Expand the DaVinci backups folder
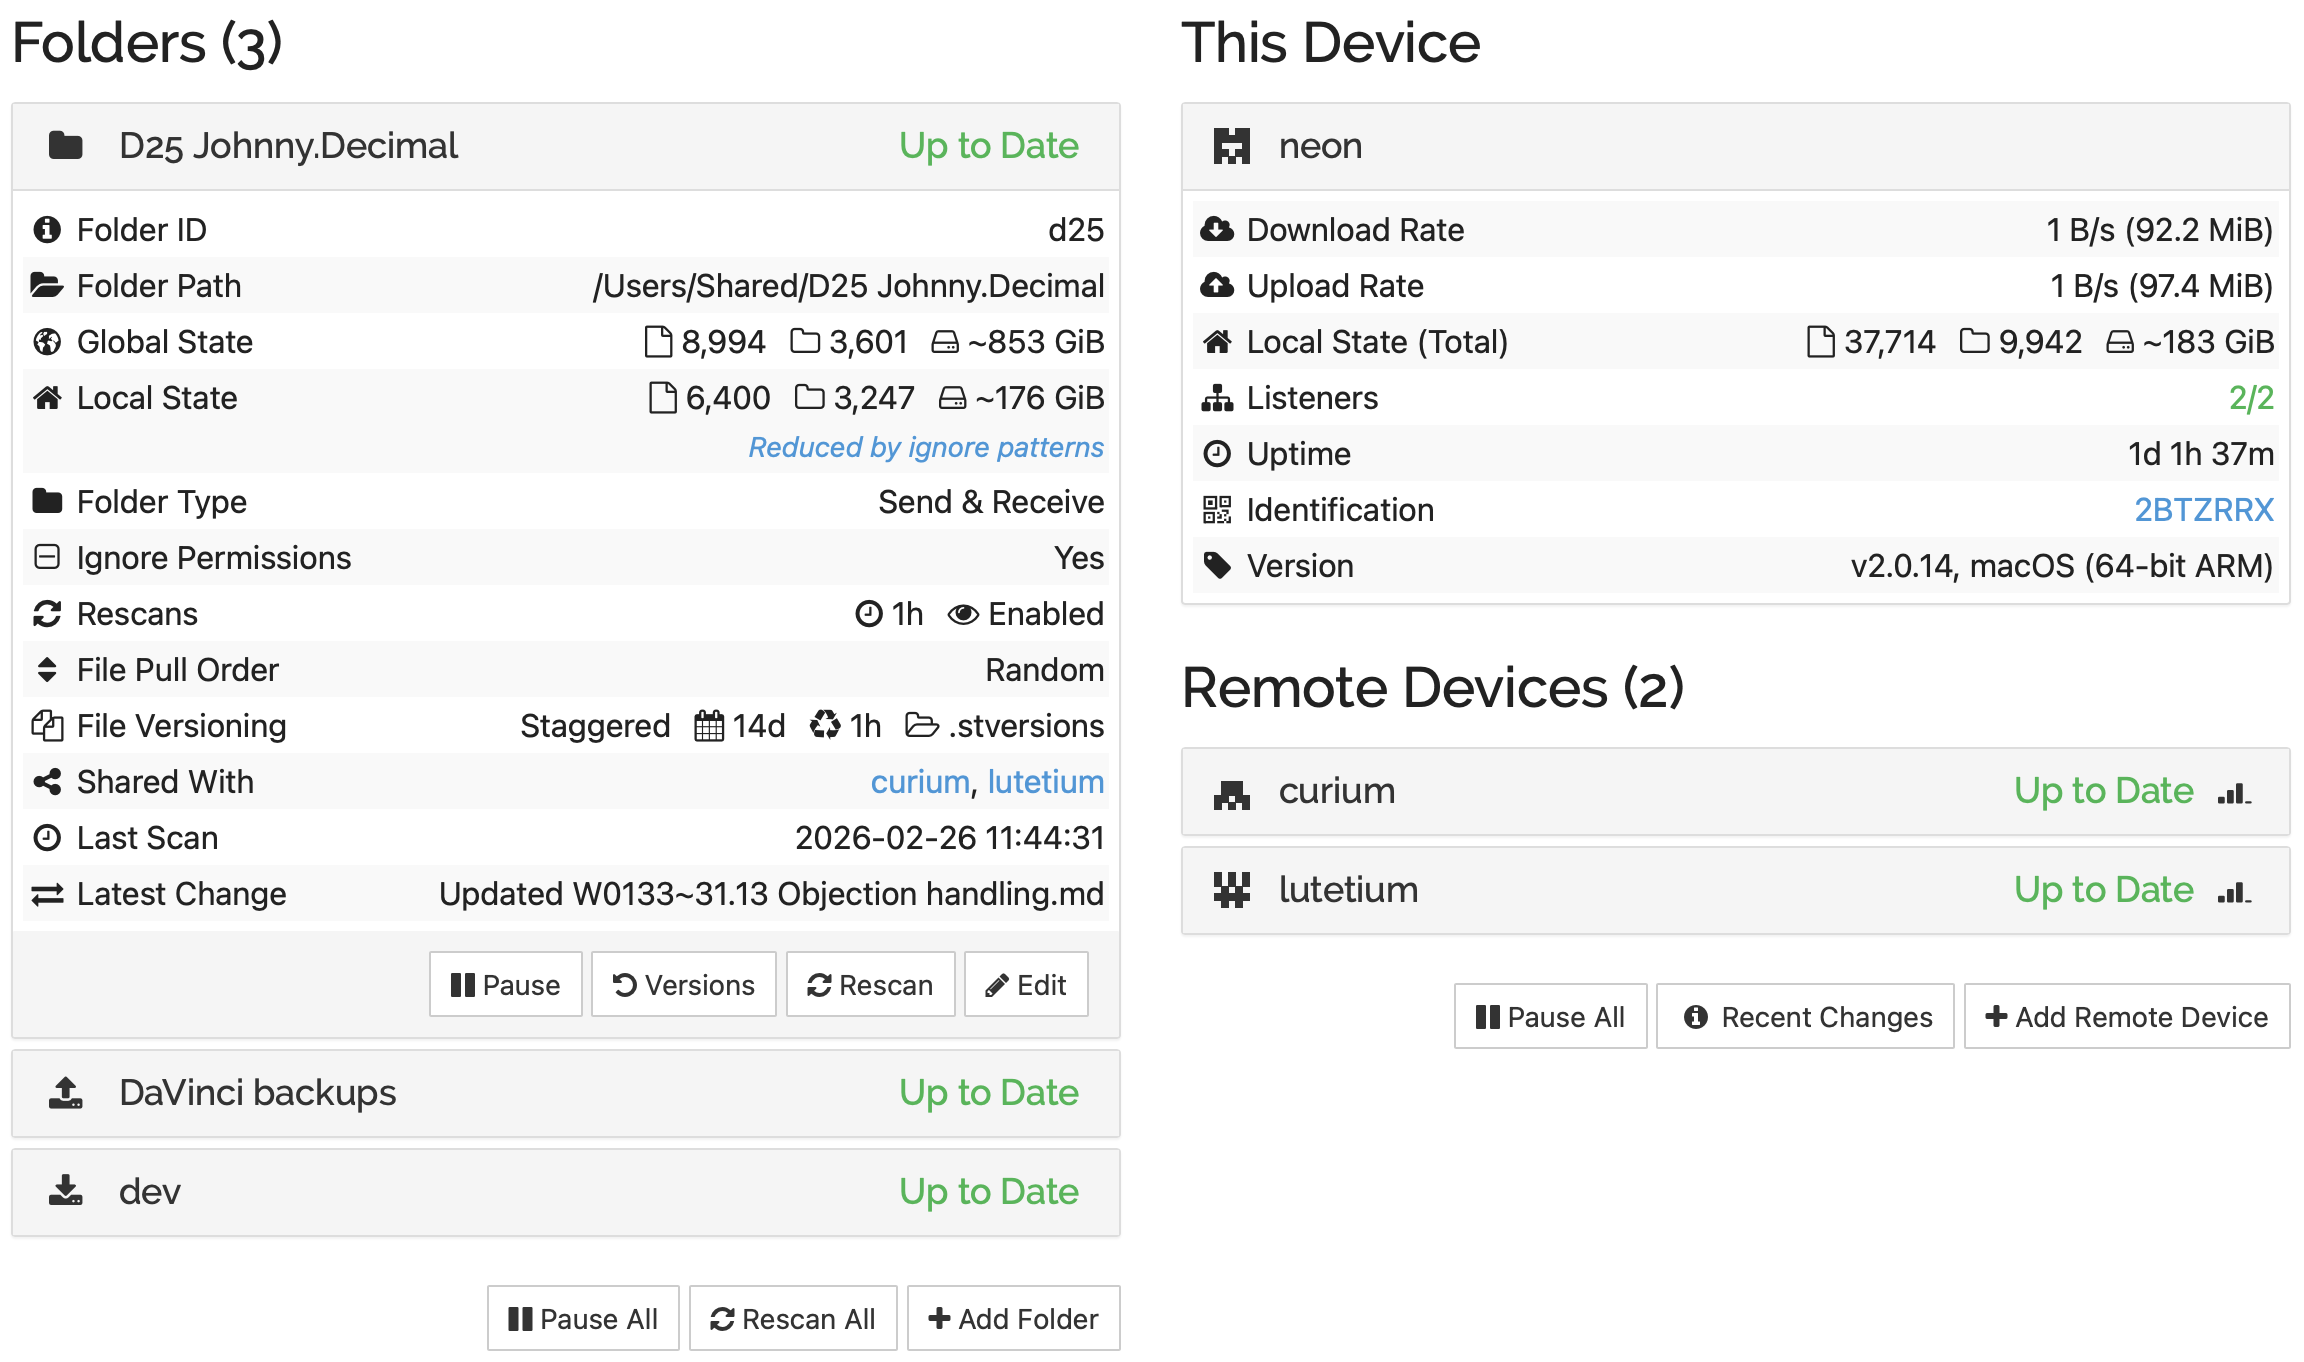The height and width of the screenshot is (1362, 2304). [258, 1093]
